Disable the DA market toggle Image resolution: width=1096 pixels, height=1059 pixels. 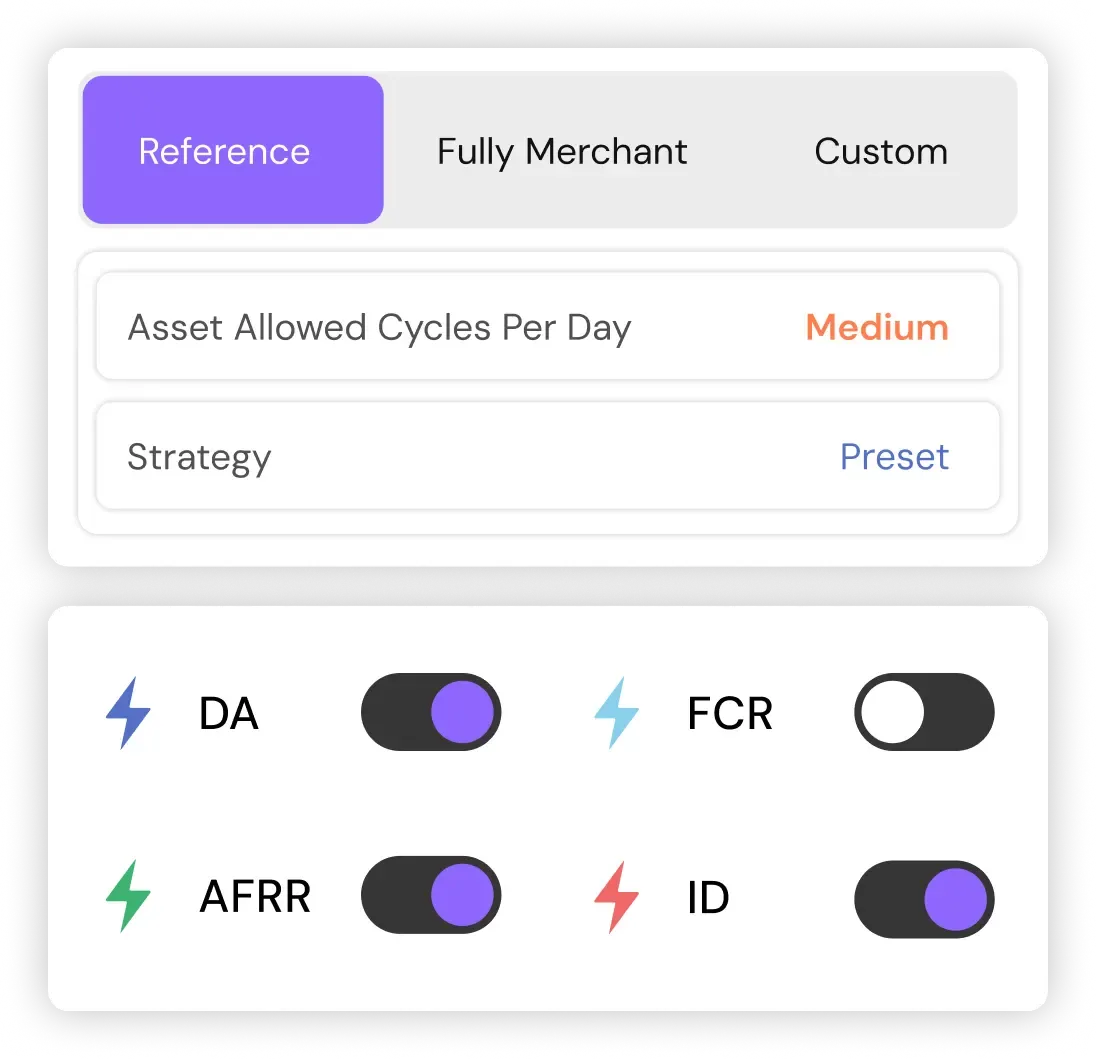point(431,712)
